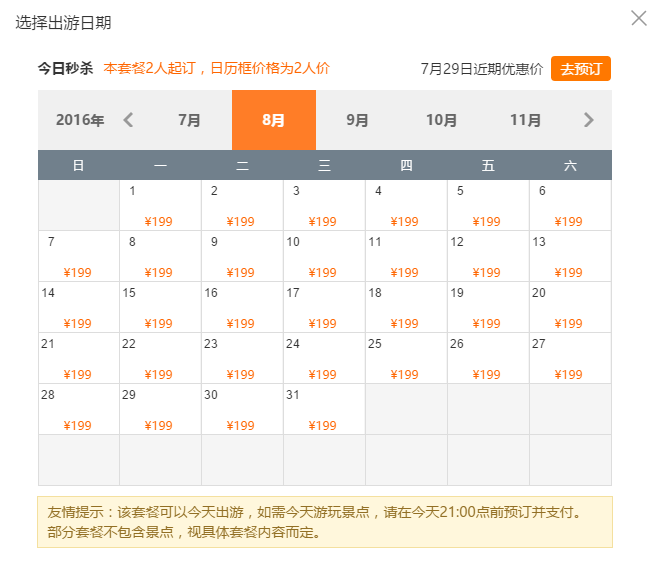Switch to the 9月 month tab
The height and width of the screenshot is (581, 658).
(x=357, y=120)
